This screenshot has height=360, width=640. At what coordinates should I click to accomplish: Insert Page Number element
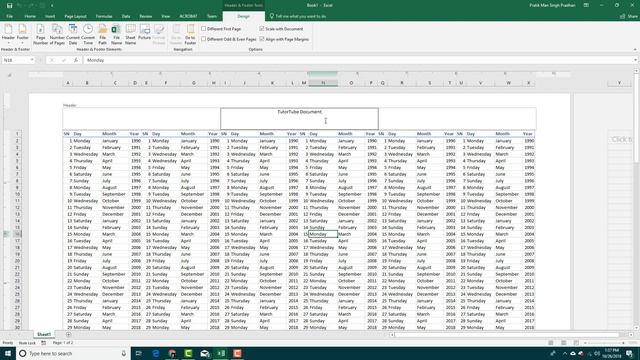coord(40,34)
